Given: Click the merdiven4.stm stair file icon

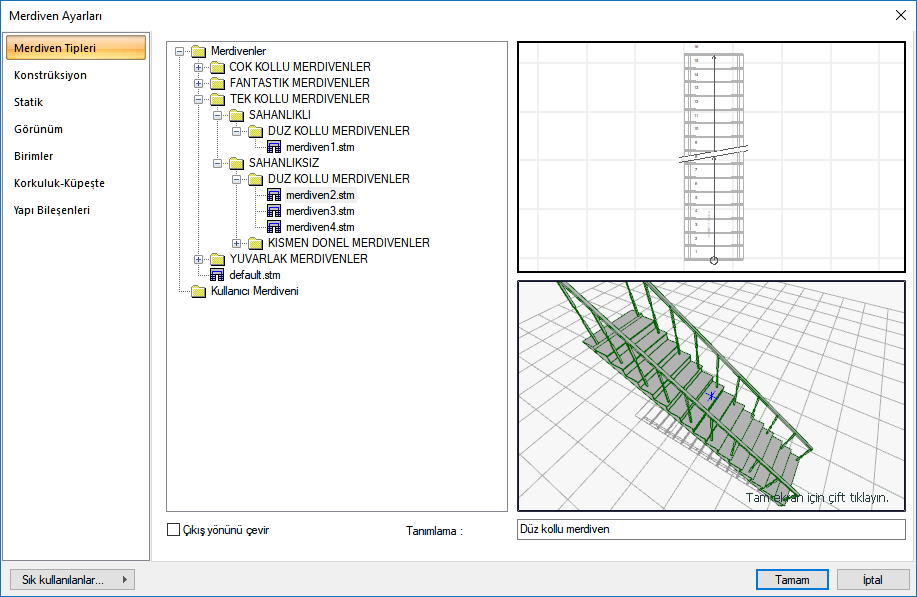Looking at the screenshot, I should click(274, 227).
